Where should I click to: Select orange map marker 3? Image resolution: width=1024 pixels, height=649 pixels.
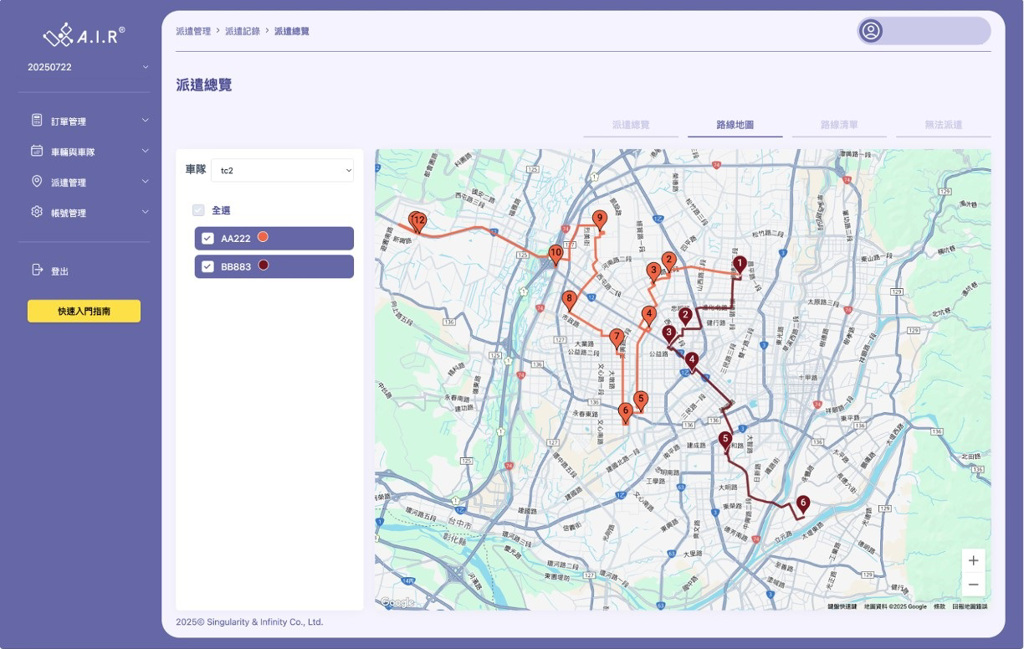tap(653, 272)
